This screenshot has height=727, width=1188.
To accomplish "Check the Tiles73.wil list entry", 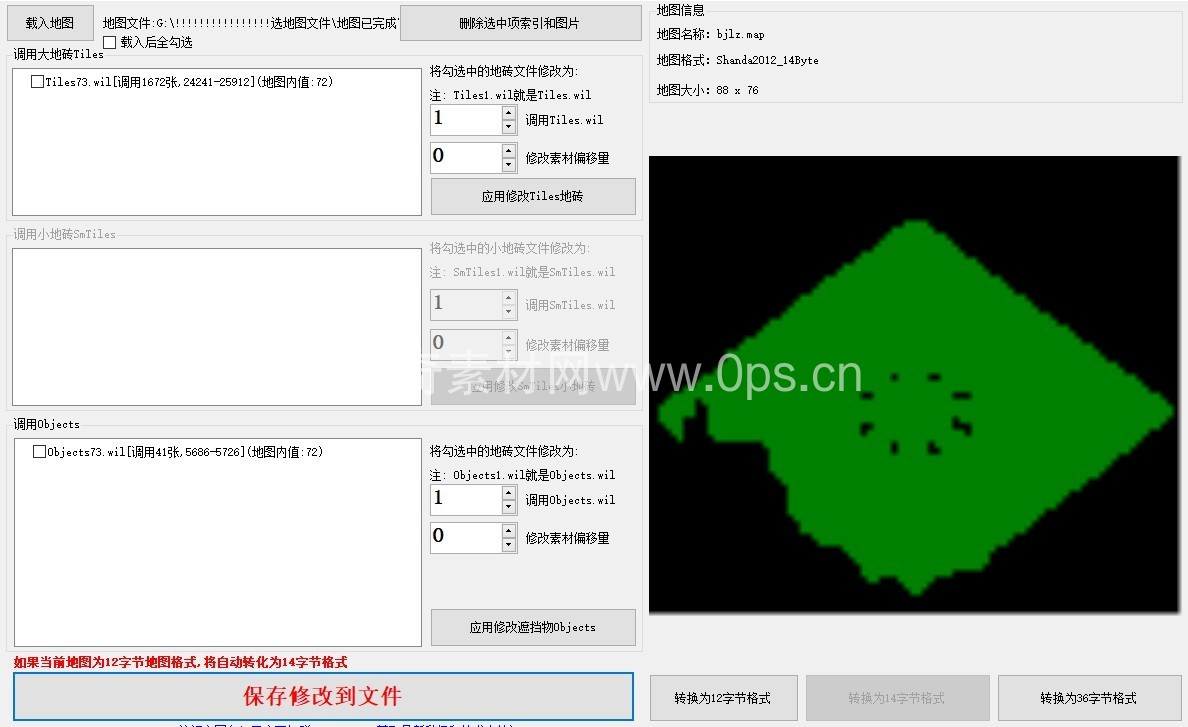I will pos(37,82).
